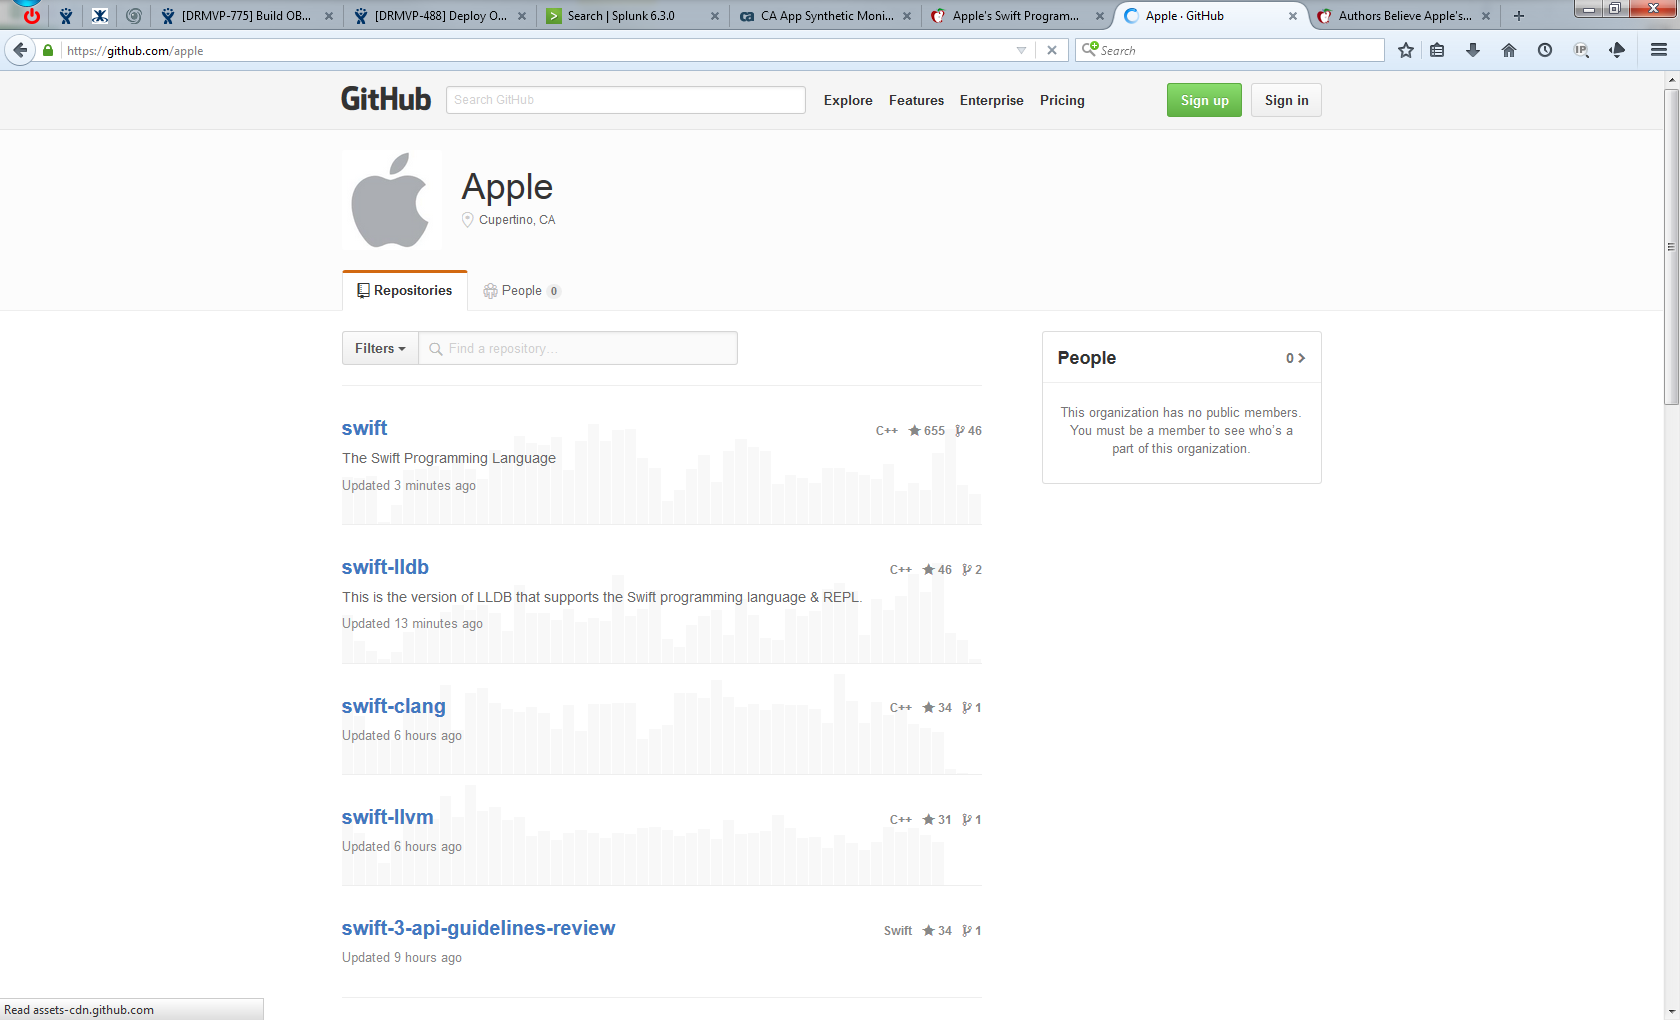Expand the URL bar history dropdown arrow
Image resolution: width=1680 pixels, height=1020 pixels.
(x=1021, y=50)
